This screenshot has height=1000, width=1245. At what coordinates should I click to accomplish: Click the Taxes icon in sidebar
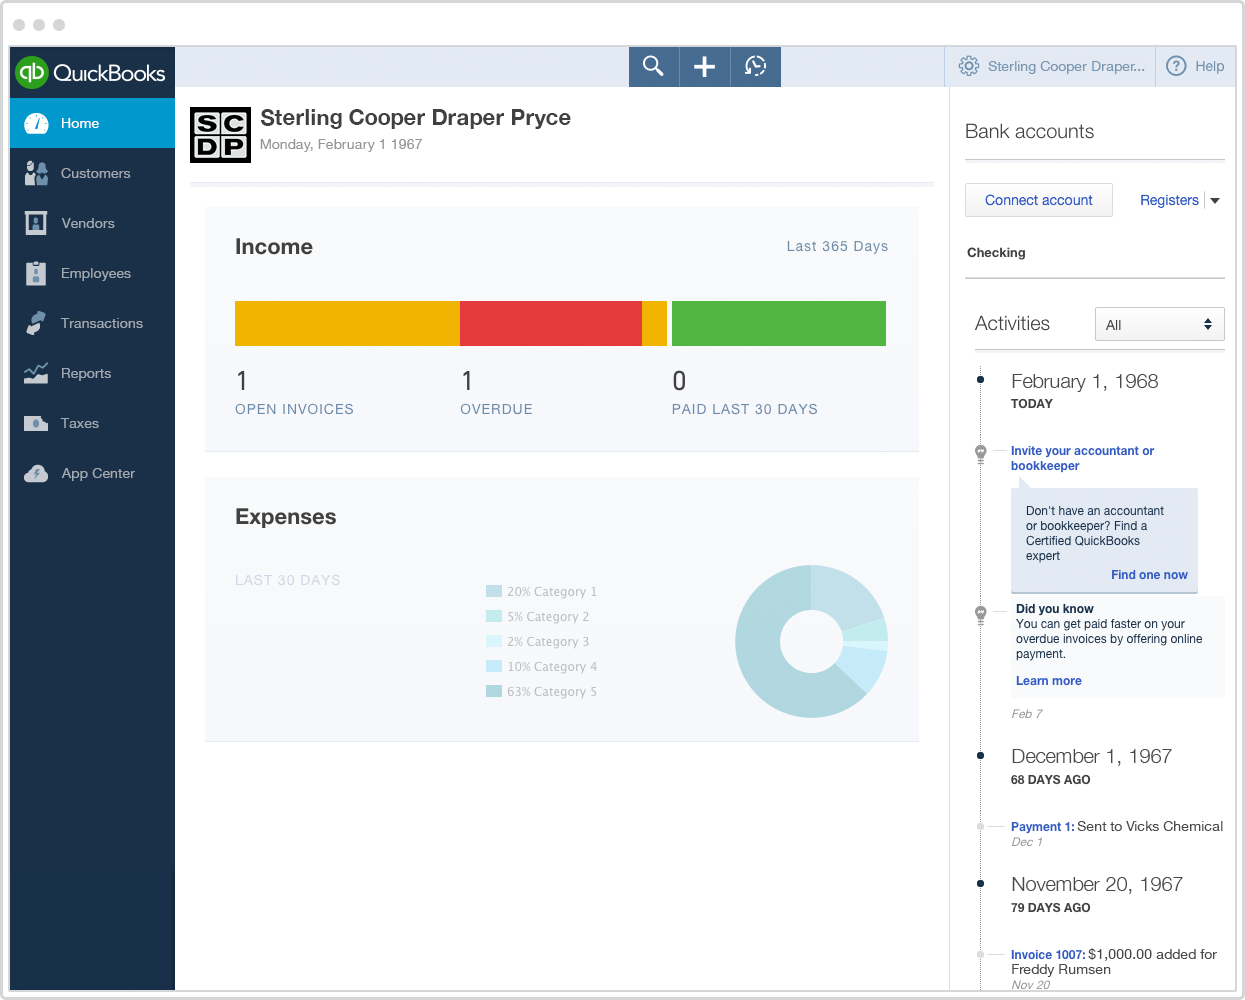point(36,423)
